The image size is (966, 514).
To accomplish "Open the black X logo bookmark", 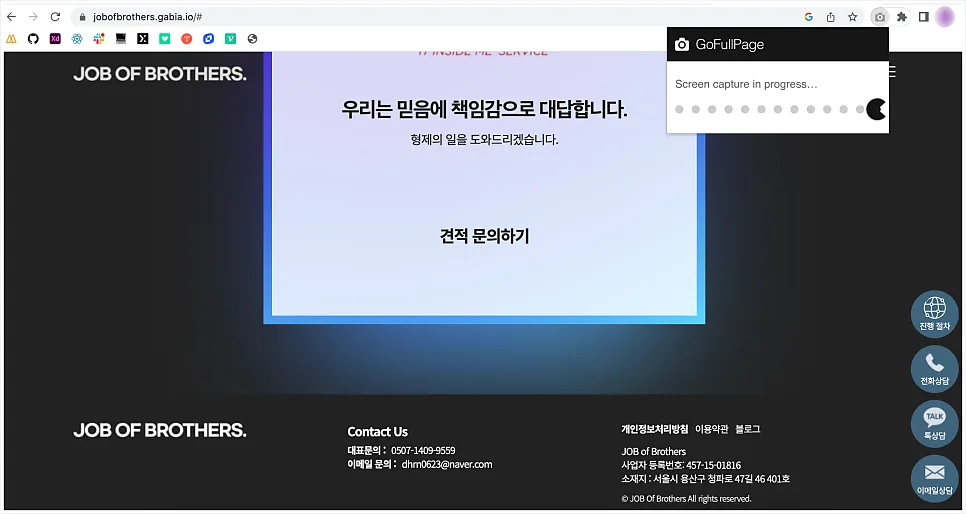I will (143, 39).
